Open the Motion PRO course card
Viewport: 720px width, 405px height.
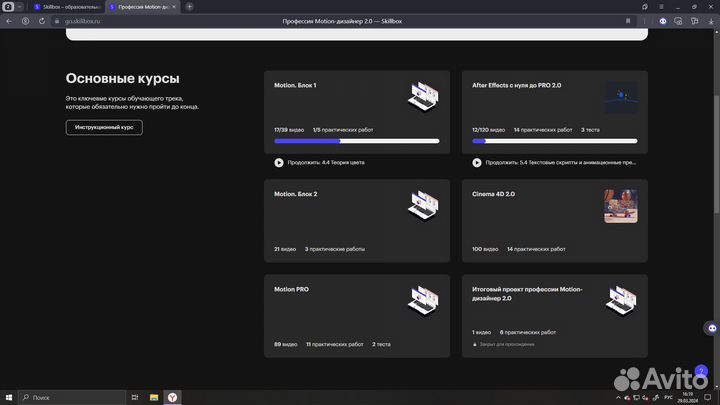click(x=356, y=315)
